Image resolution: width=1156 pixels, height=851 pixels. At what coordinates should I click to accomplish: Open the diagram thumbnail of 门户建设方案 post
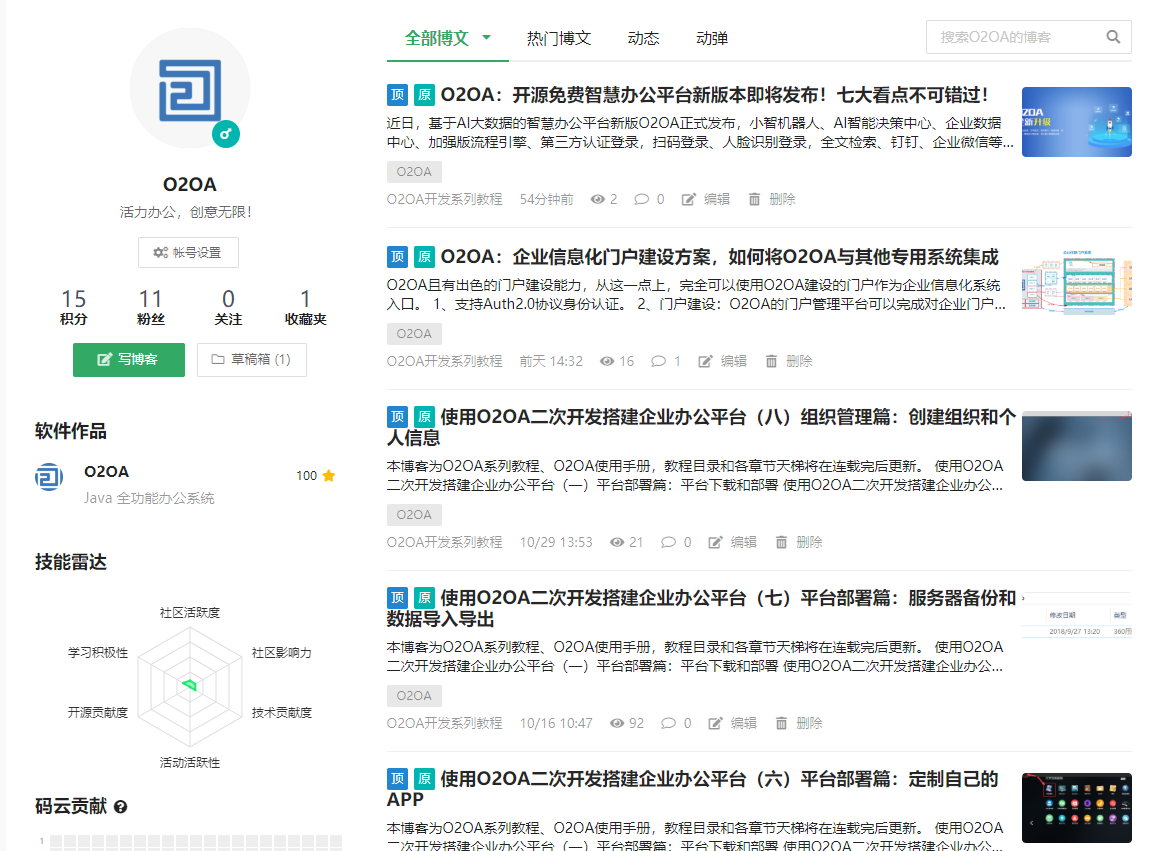pyautogui.click(x=1076, y=282)
